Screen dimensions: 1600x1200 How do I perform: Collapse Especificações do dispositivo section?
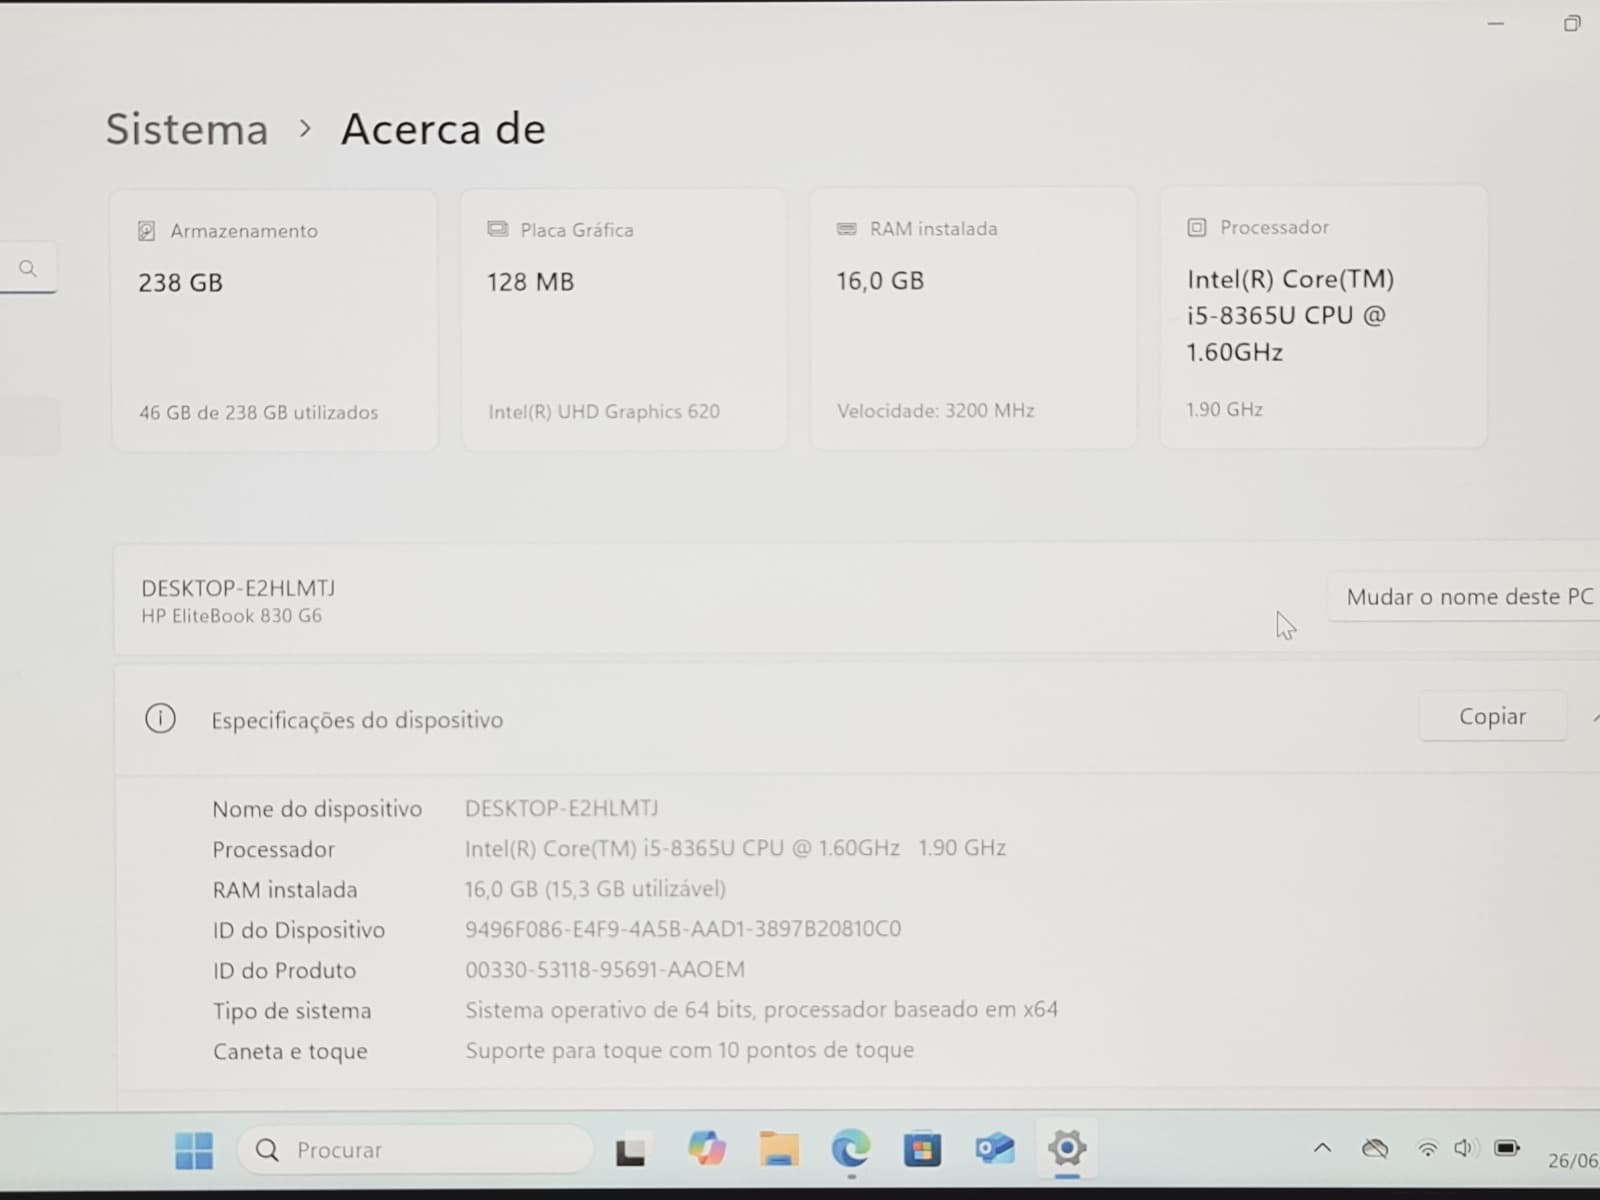tap(1594, 717)
